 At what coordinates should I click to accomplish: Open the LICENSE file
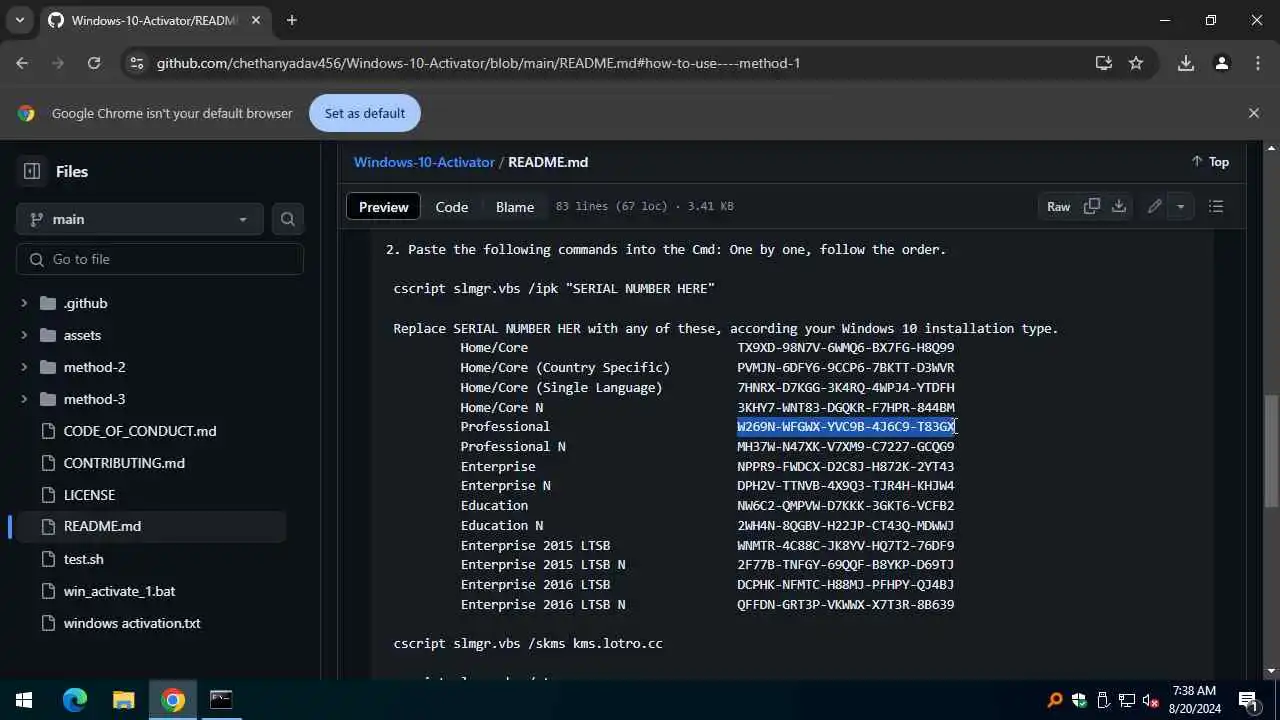pyautogui.click(x=89, y=495)
